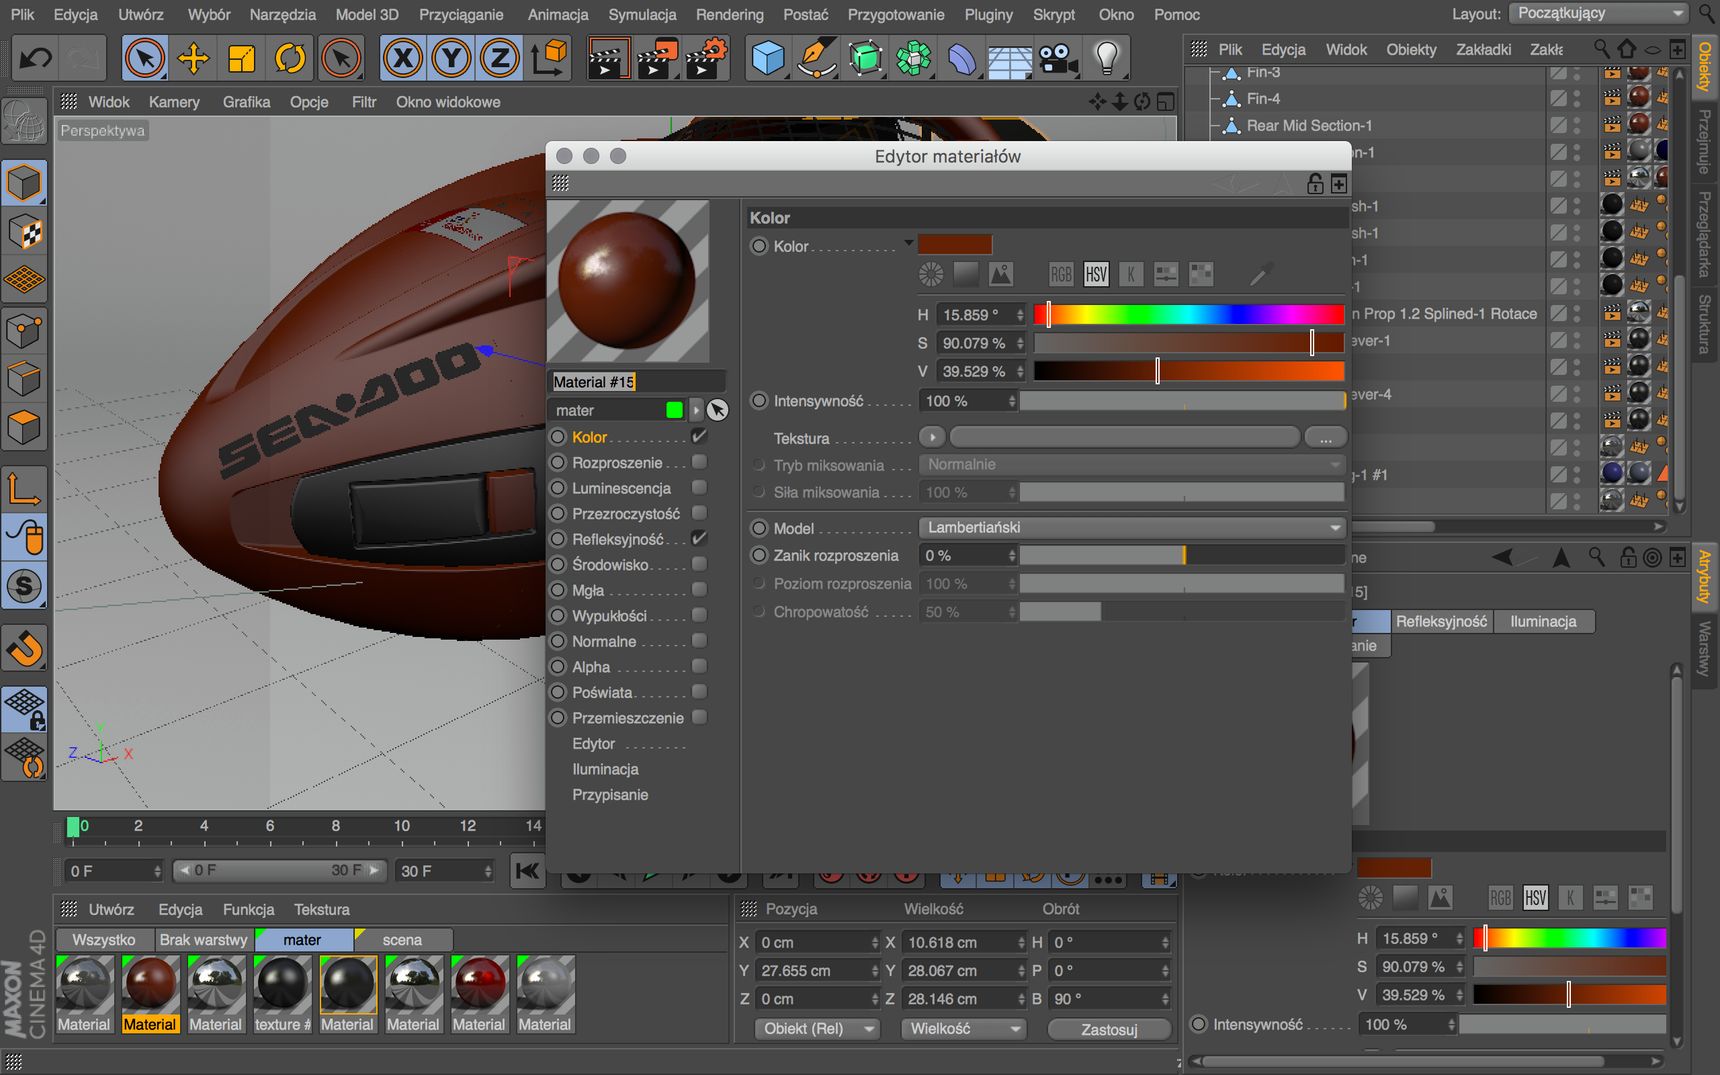
Task: Enable the Przezroczystość channel checkbox
Action: (x=699, y=513)
